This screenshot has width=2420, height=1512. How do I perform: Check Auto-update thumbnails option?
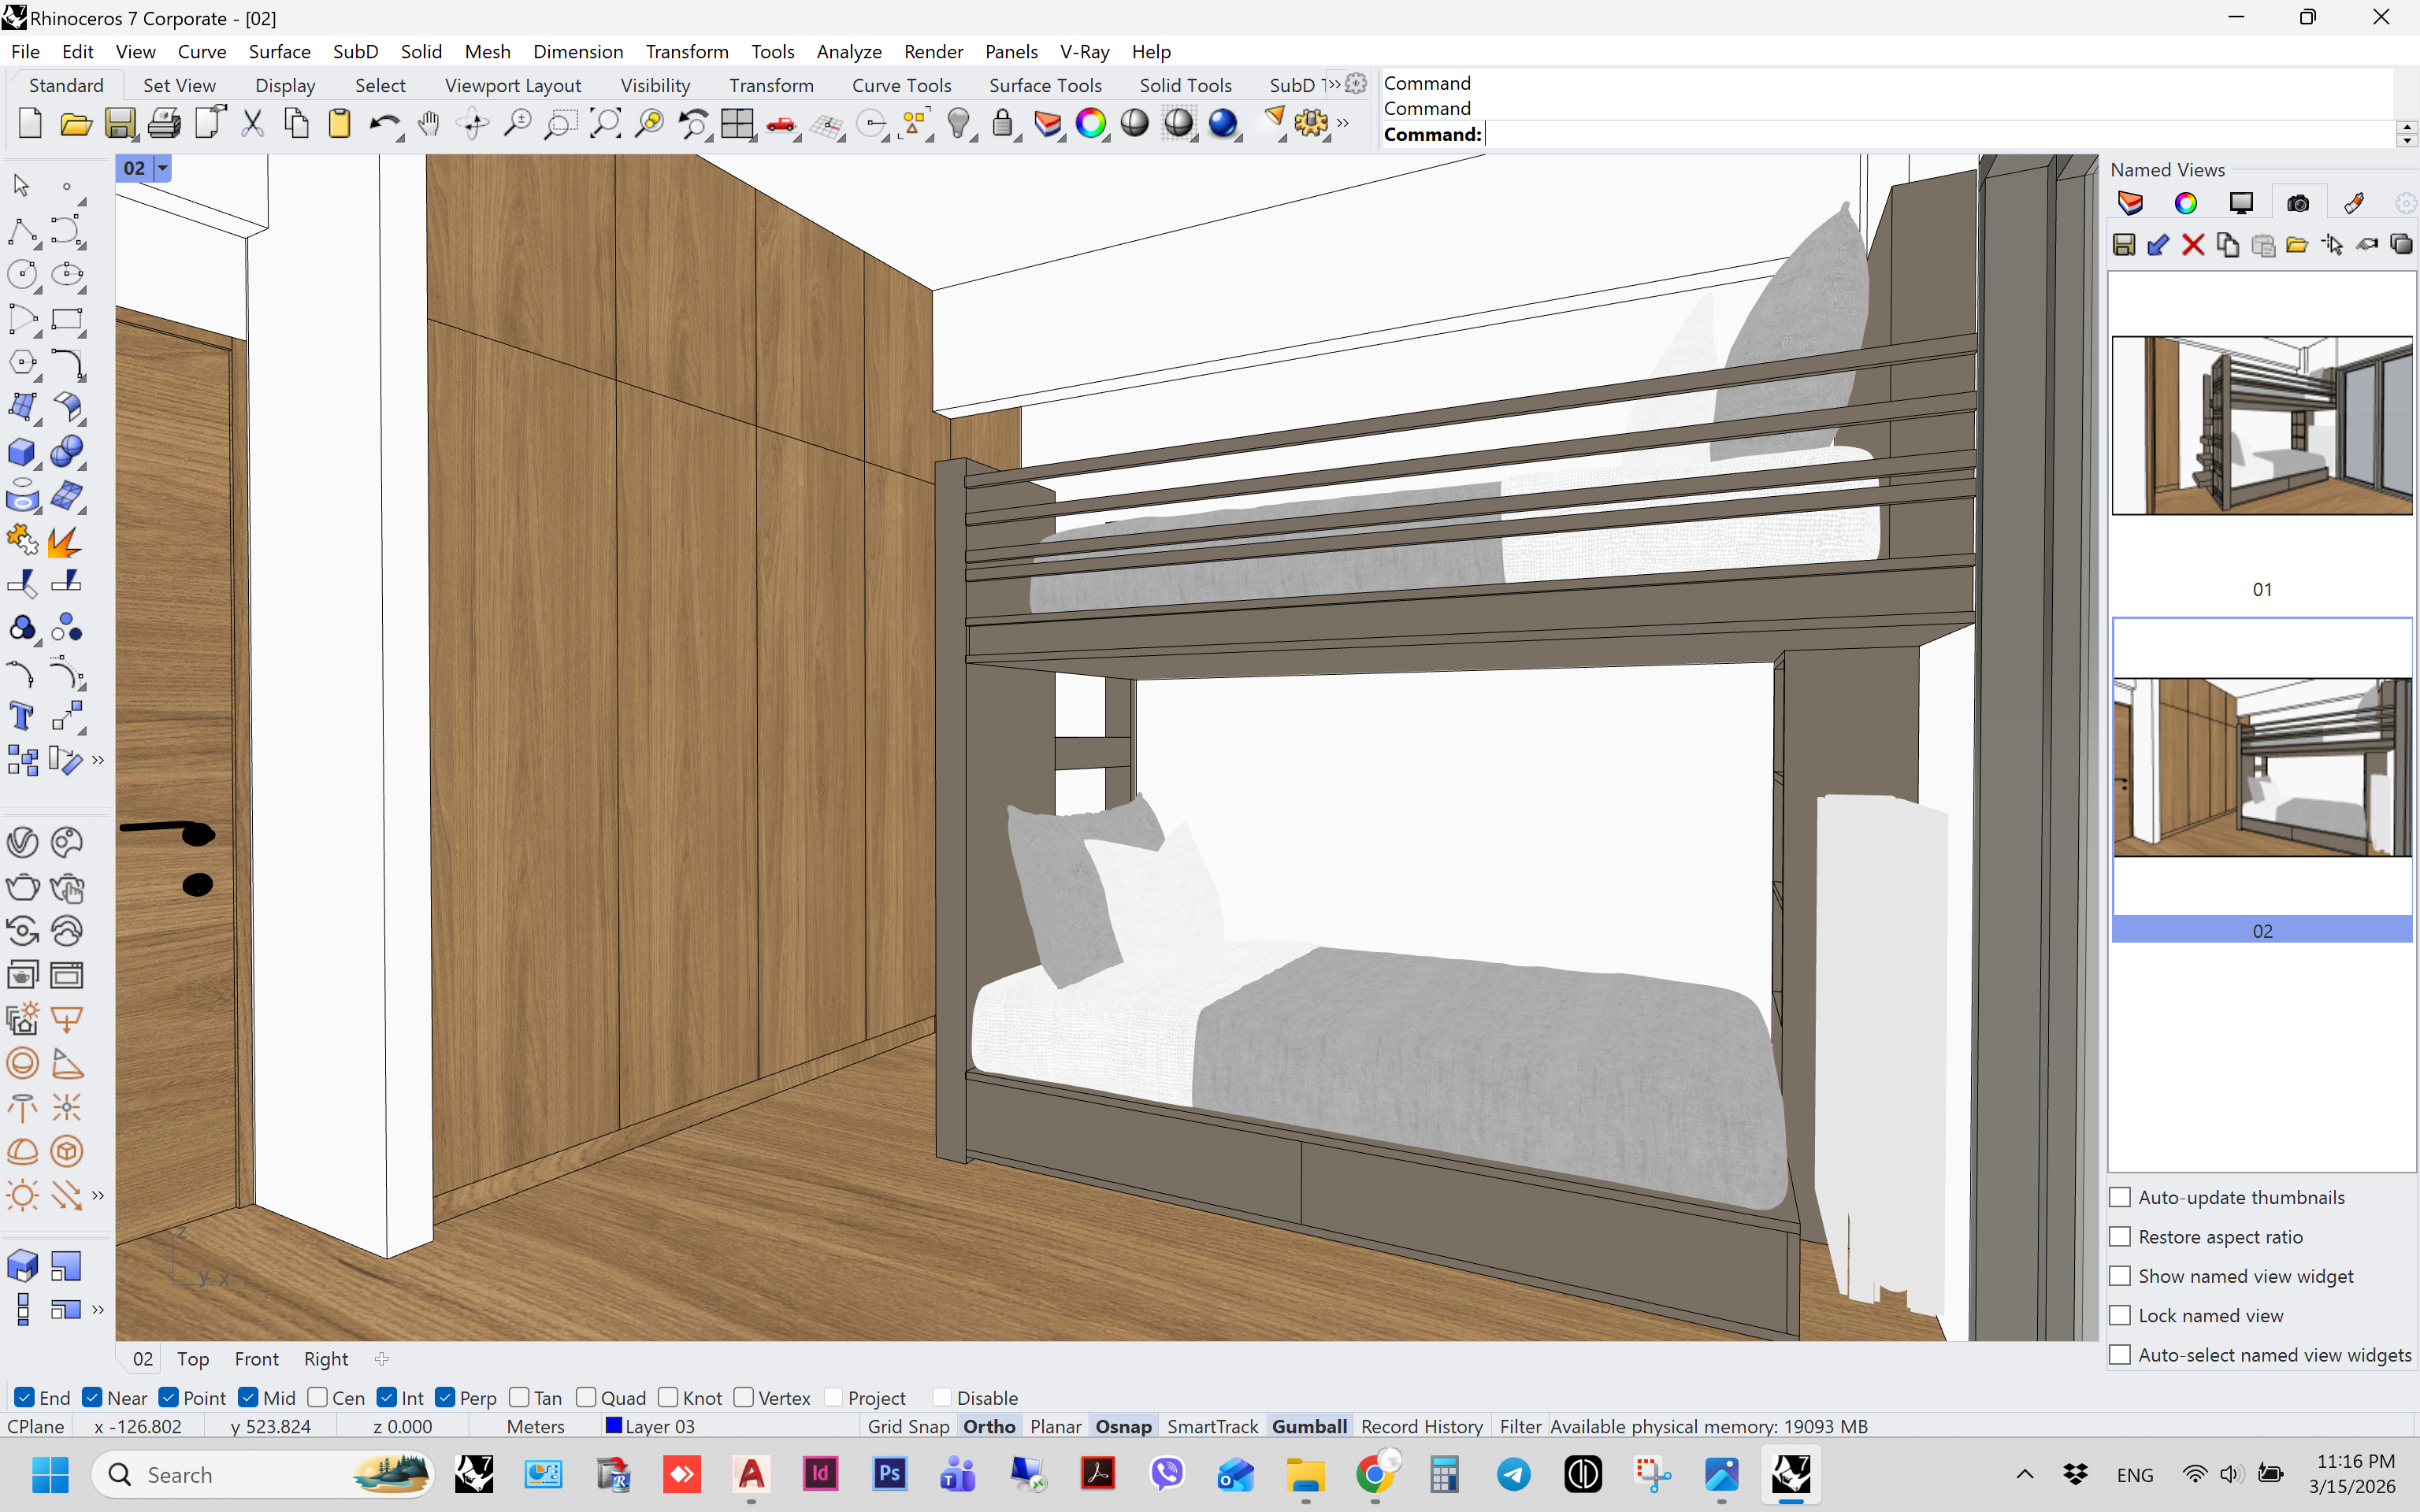(x=2120, y=1197)
